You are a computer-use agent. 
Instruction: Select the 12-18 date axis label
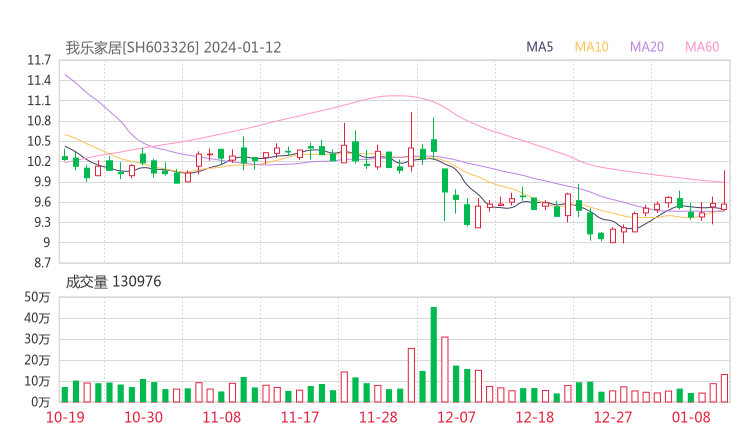[x=534, y=417]
